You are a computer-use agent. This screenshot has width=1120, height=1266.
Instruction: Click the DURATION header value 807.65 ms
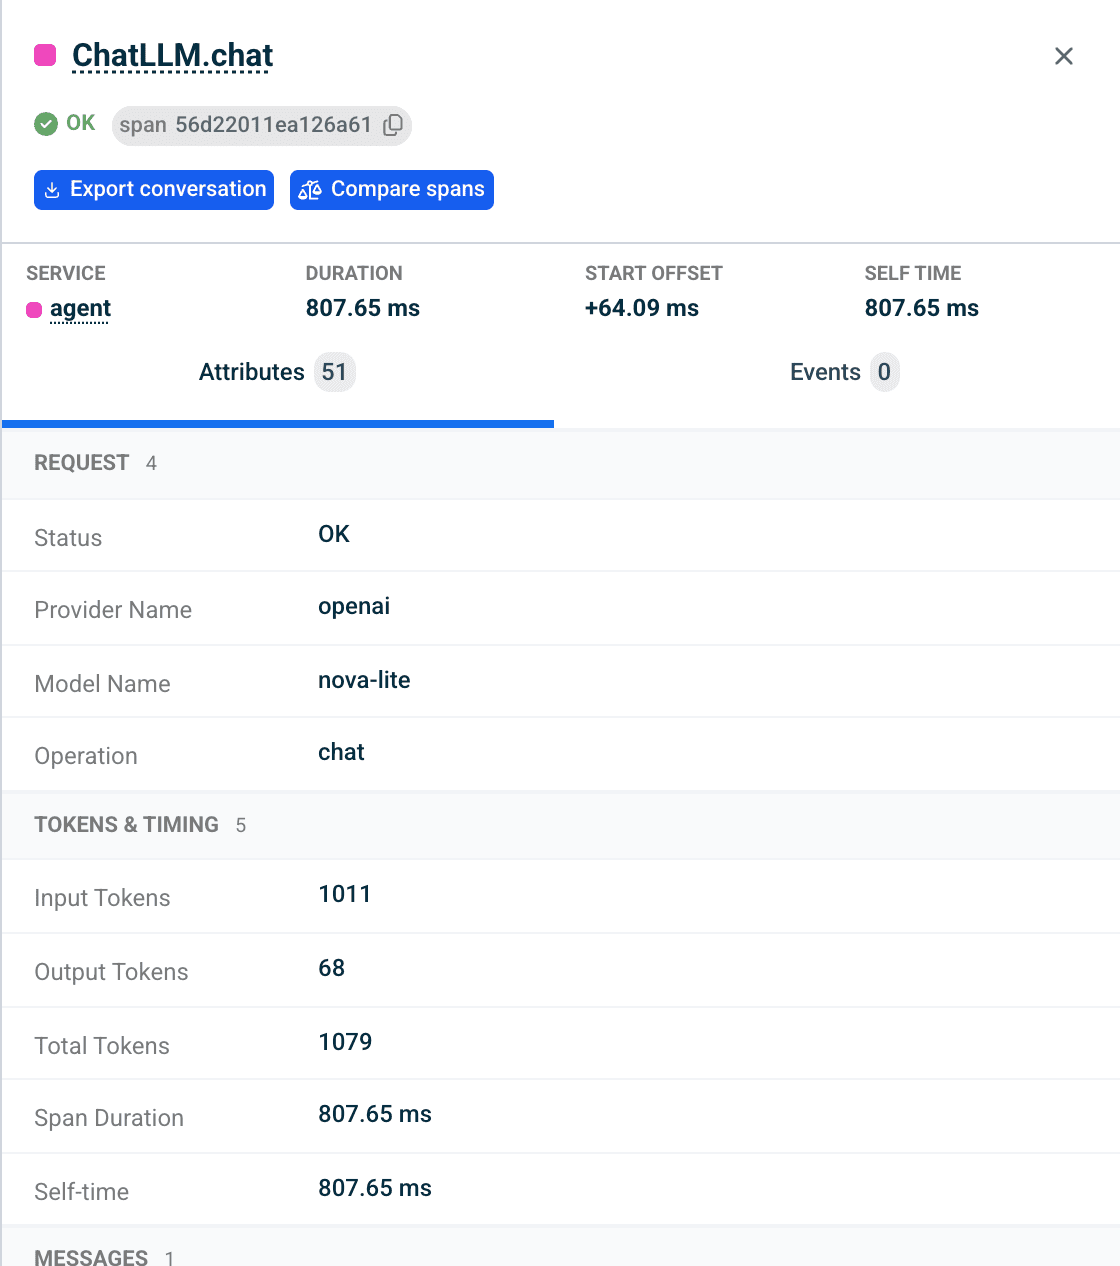click(x=363, y=309)
